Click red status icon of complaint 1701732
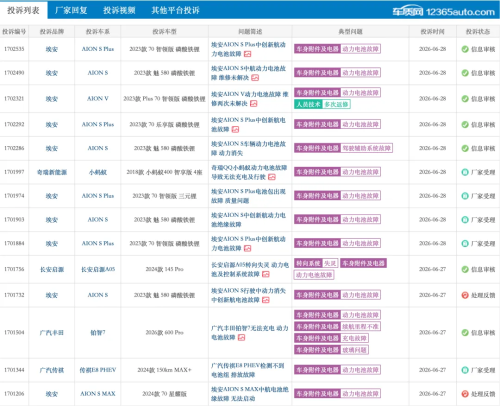Viewport: 500px width, 406px height. pos(465,295)
